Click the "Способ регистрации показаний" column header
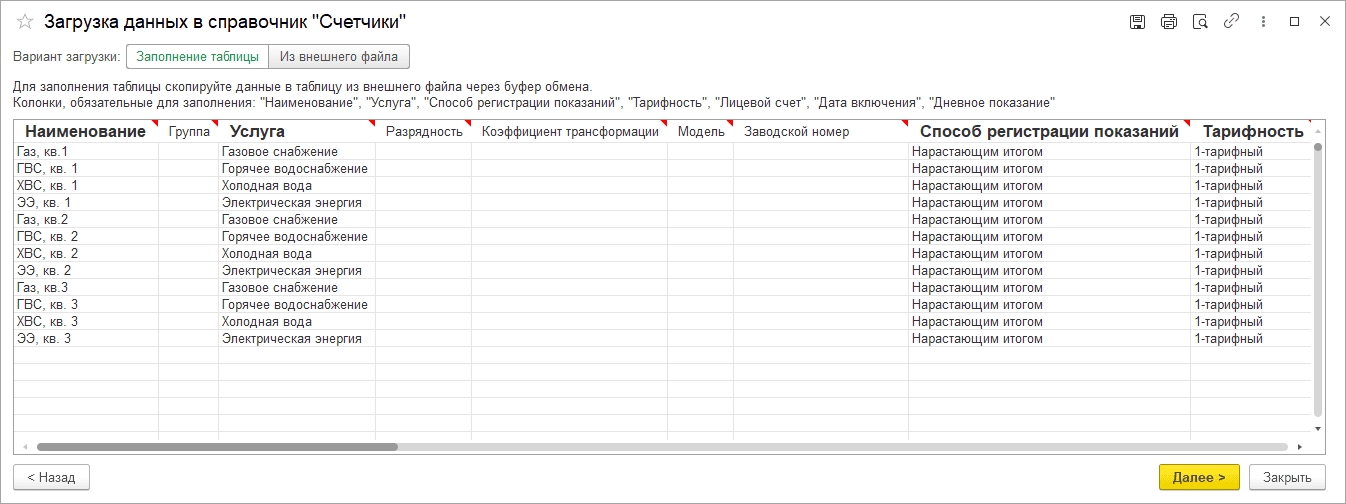This screenshot has width=1346, height=504. 1049,131
